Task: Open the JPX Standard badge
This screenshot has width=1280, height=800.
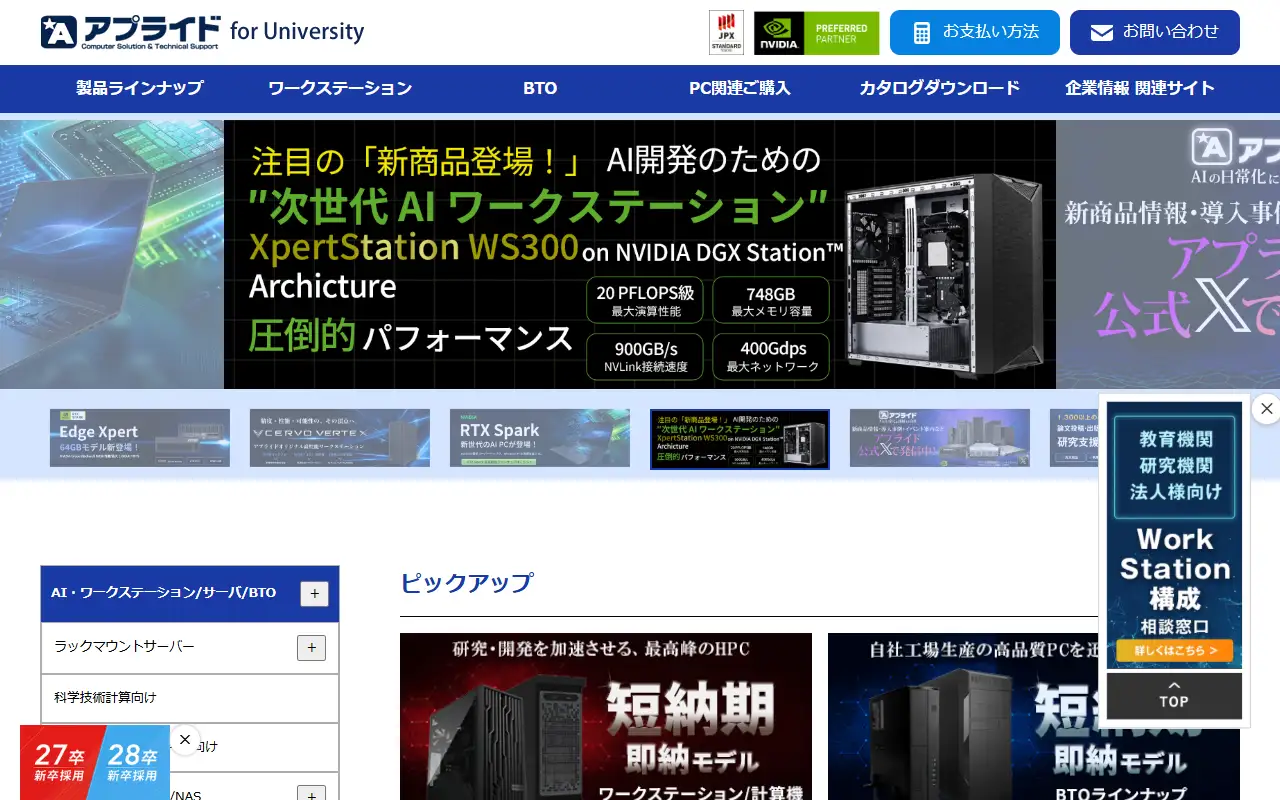Action: (x=726, y=33)
